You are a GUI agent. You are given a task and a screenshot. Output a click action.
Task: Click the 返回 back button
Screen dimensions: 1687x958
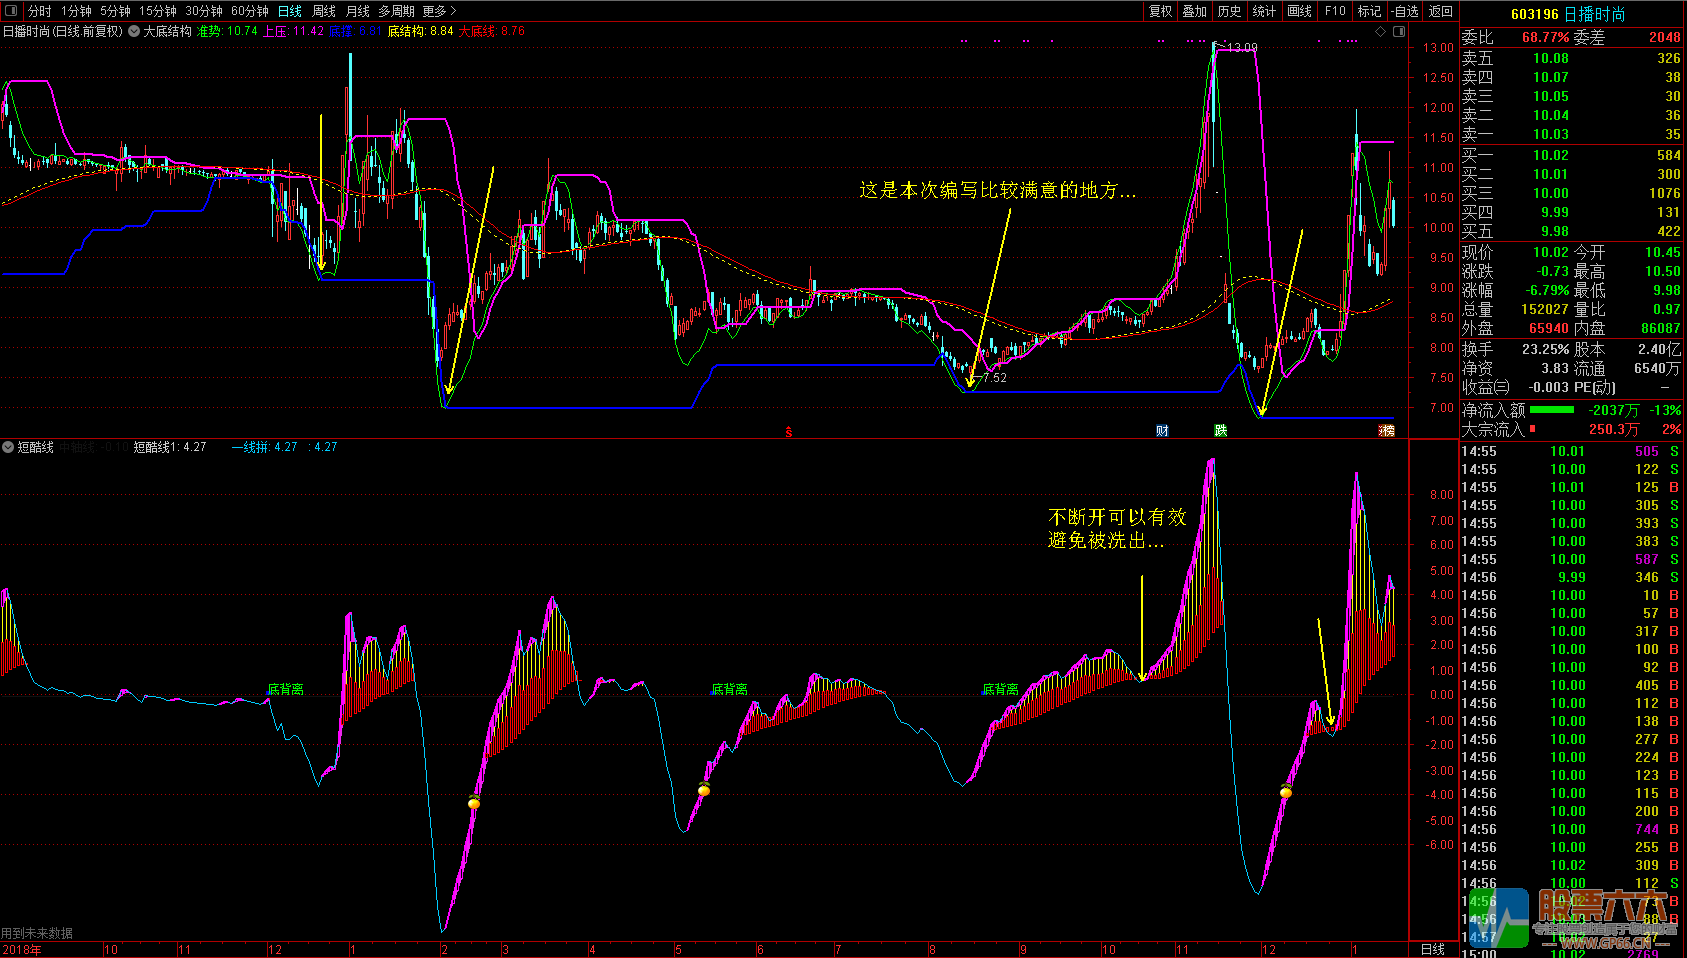click(1441, 11)
